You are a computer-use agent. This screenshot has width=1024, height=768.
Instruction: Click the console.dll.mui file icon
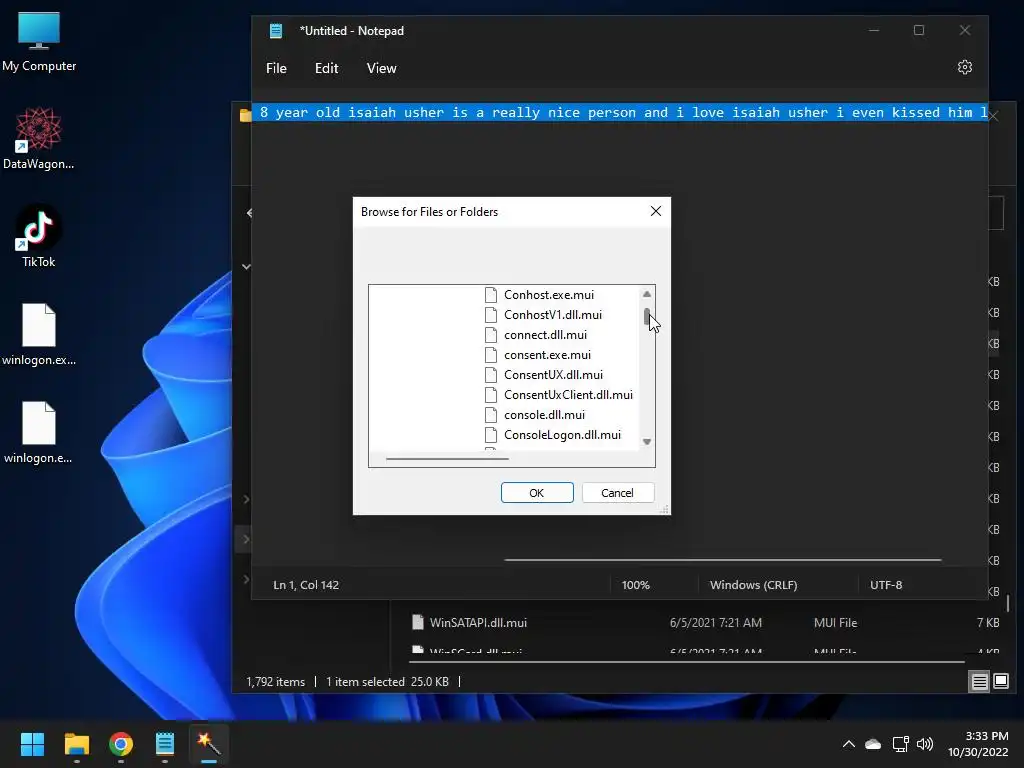(491, 415)
